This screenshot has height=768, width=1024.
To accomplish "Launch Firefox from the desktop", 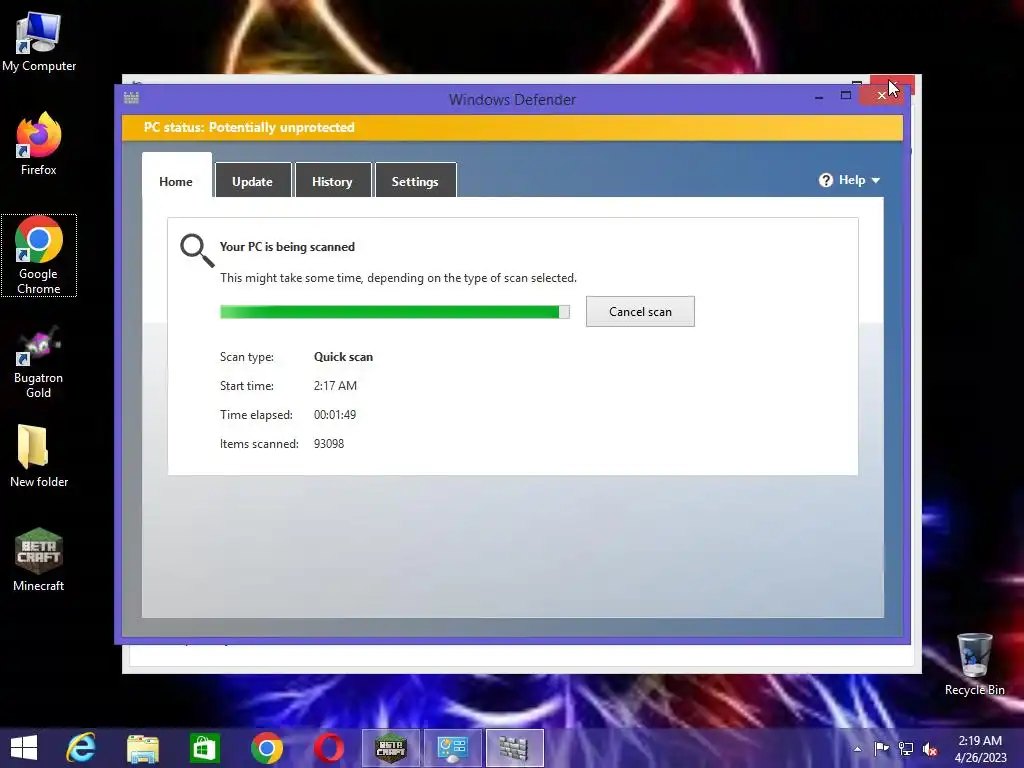I will pyautogui.click(x=39, y=144).
